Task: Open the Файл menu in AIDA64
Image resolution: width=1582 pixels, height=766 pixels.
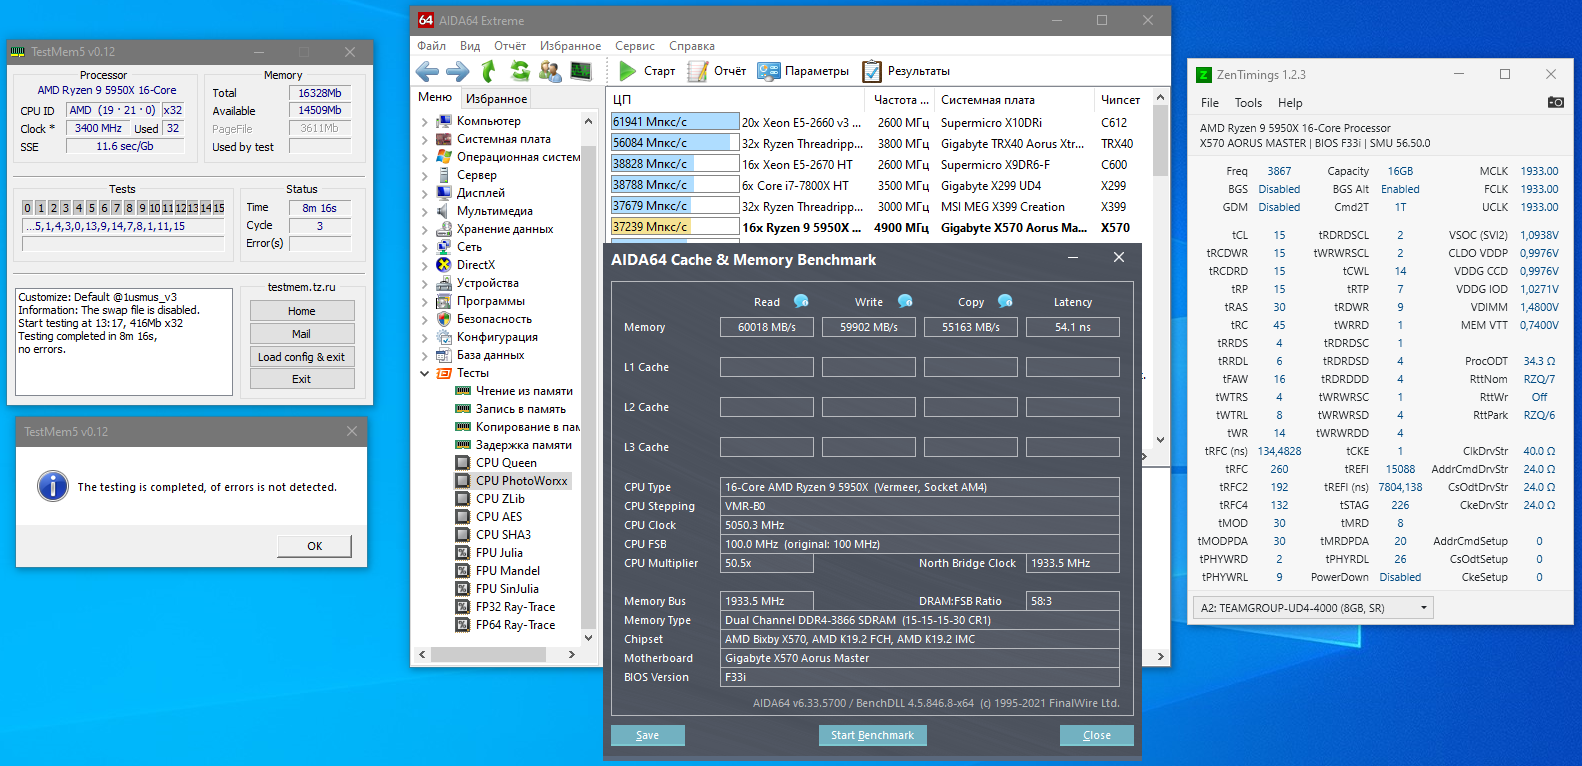Action: (432, 46)
